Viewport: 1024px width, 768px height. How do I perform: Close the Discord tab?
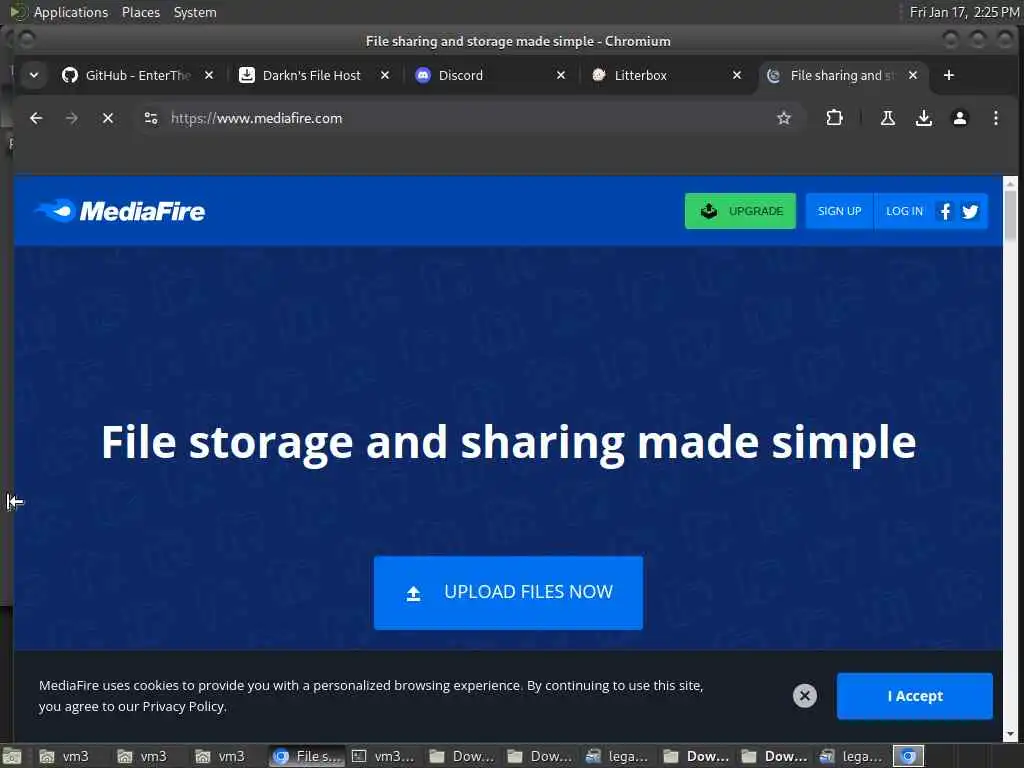tap(560, 75)
